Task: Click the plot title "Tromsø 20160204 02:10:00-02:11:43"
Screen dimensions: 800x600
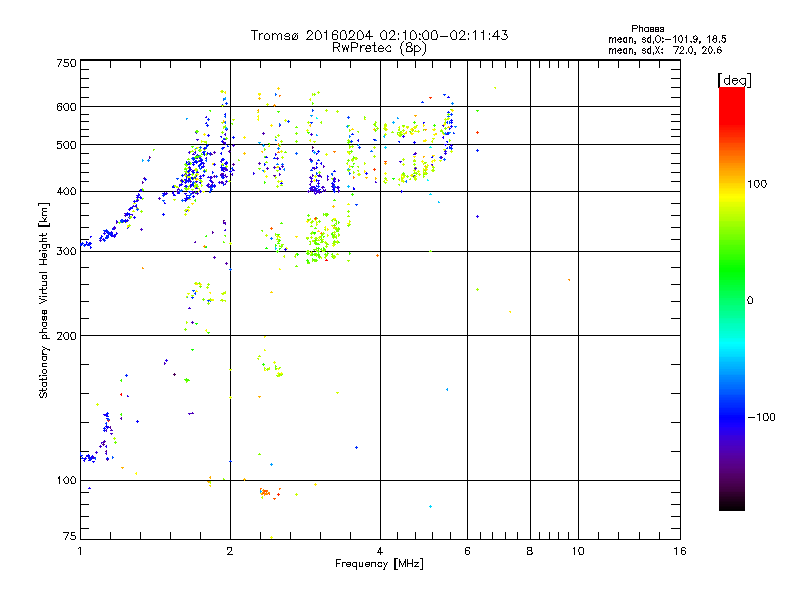Action: click(x=379, y=35)
